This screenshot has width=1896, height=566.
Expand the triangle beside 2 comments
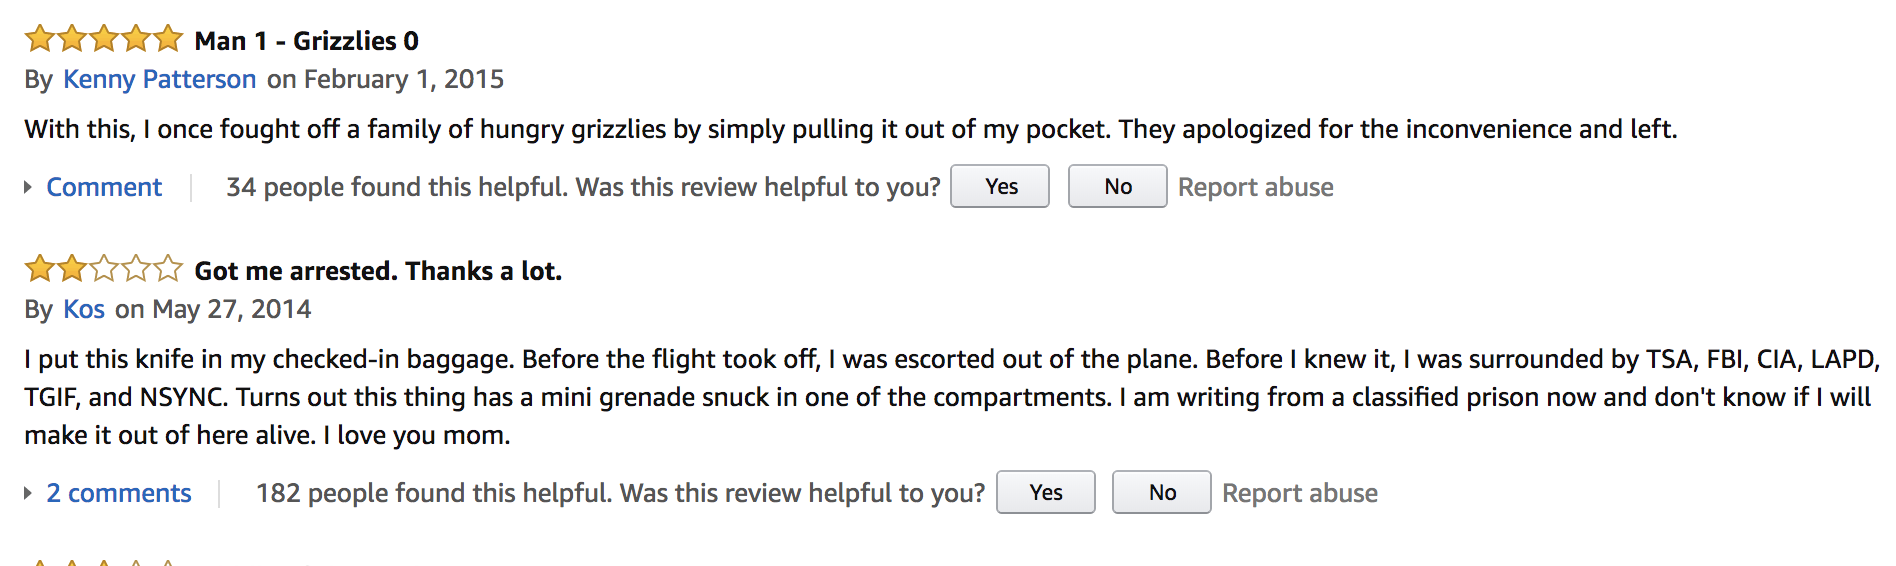[28, 493]
